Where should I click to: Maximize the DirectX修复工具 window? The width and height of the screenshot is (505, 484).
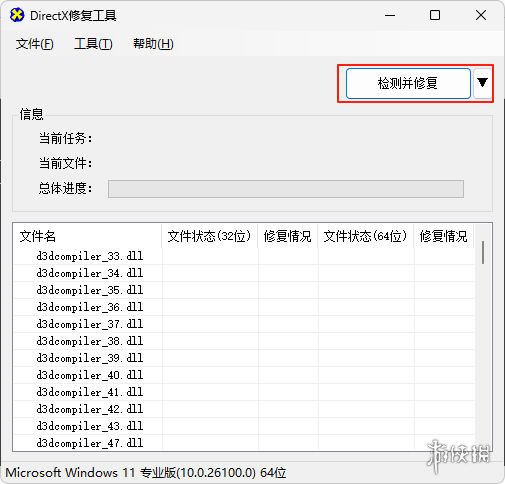point(435,15)
